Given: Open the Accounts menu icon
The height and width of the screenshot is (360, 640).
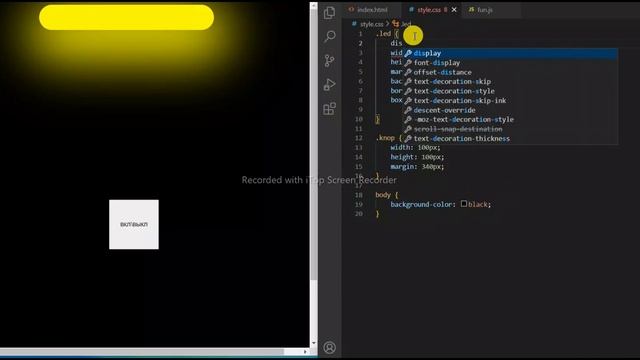Looking at the screenshot, I should (x=329, y=347).
